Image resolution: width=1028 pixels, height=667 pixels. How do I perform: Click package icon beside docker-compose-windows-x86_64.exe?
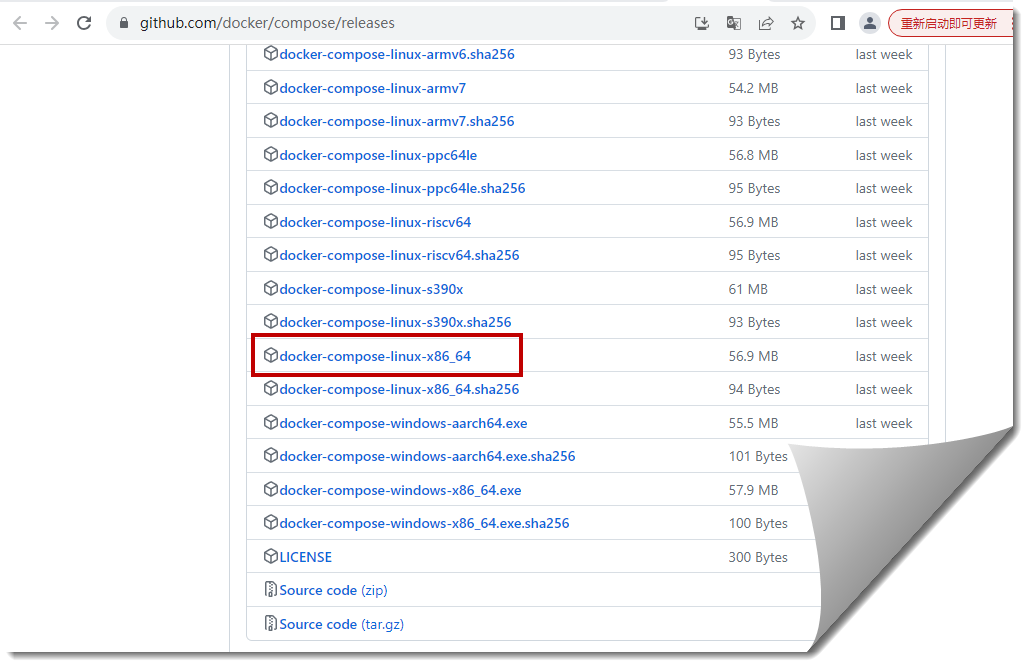click(x=271, y=489)
